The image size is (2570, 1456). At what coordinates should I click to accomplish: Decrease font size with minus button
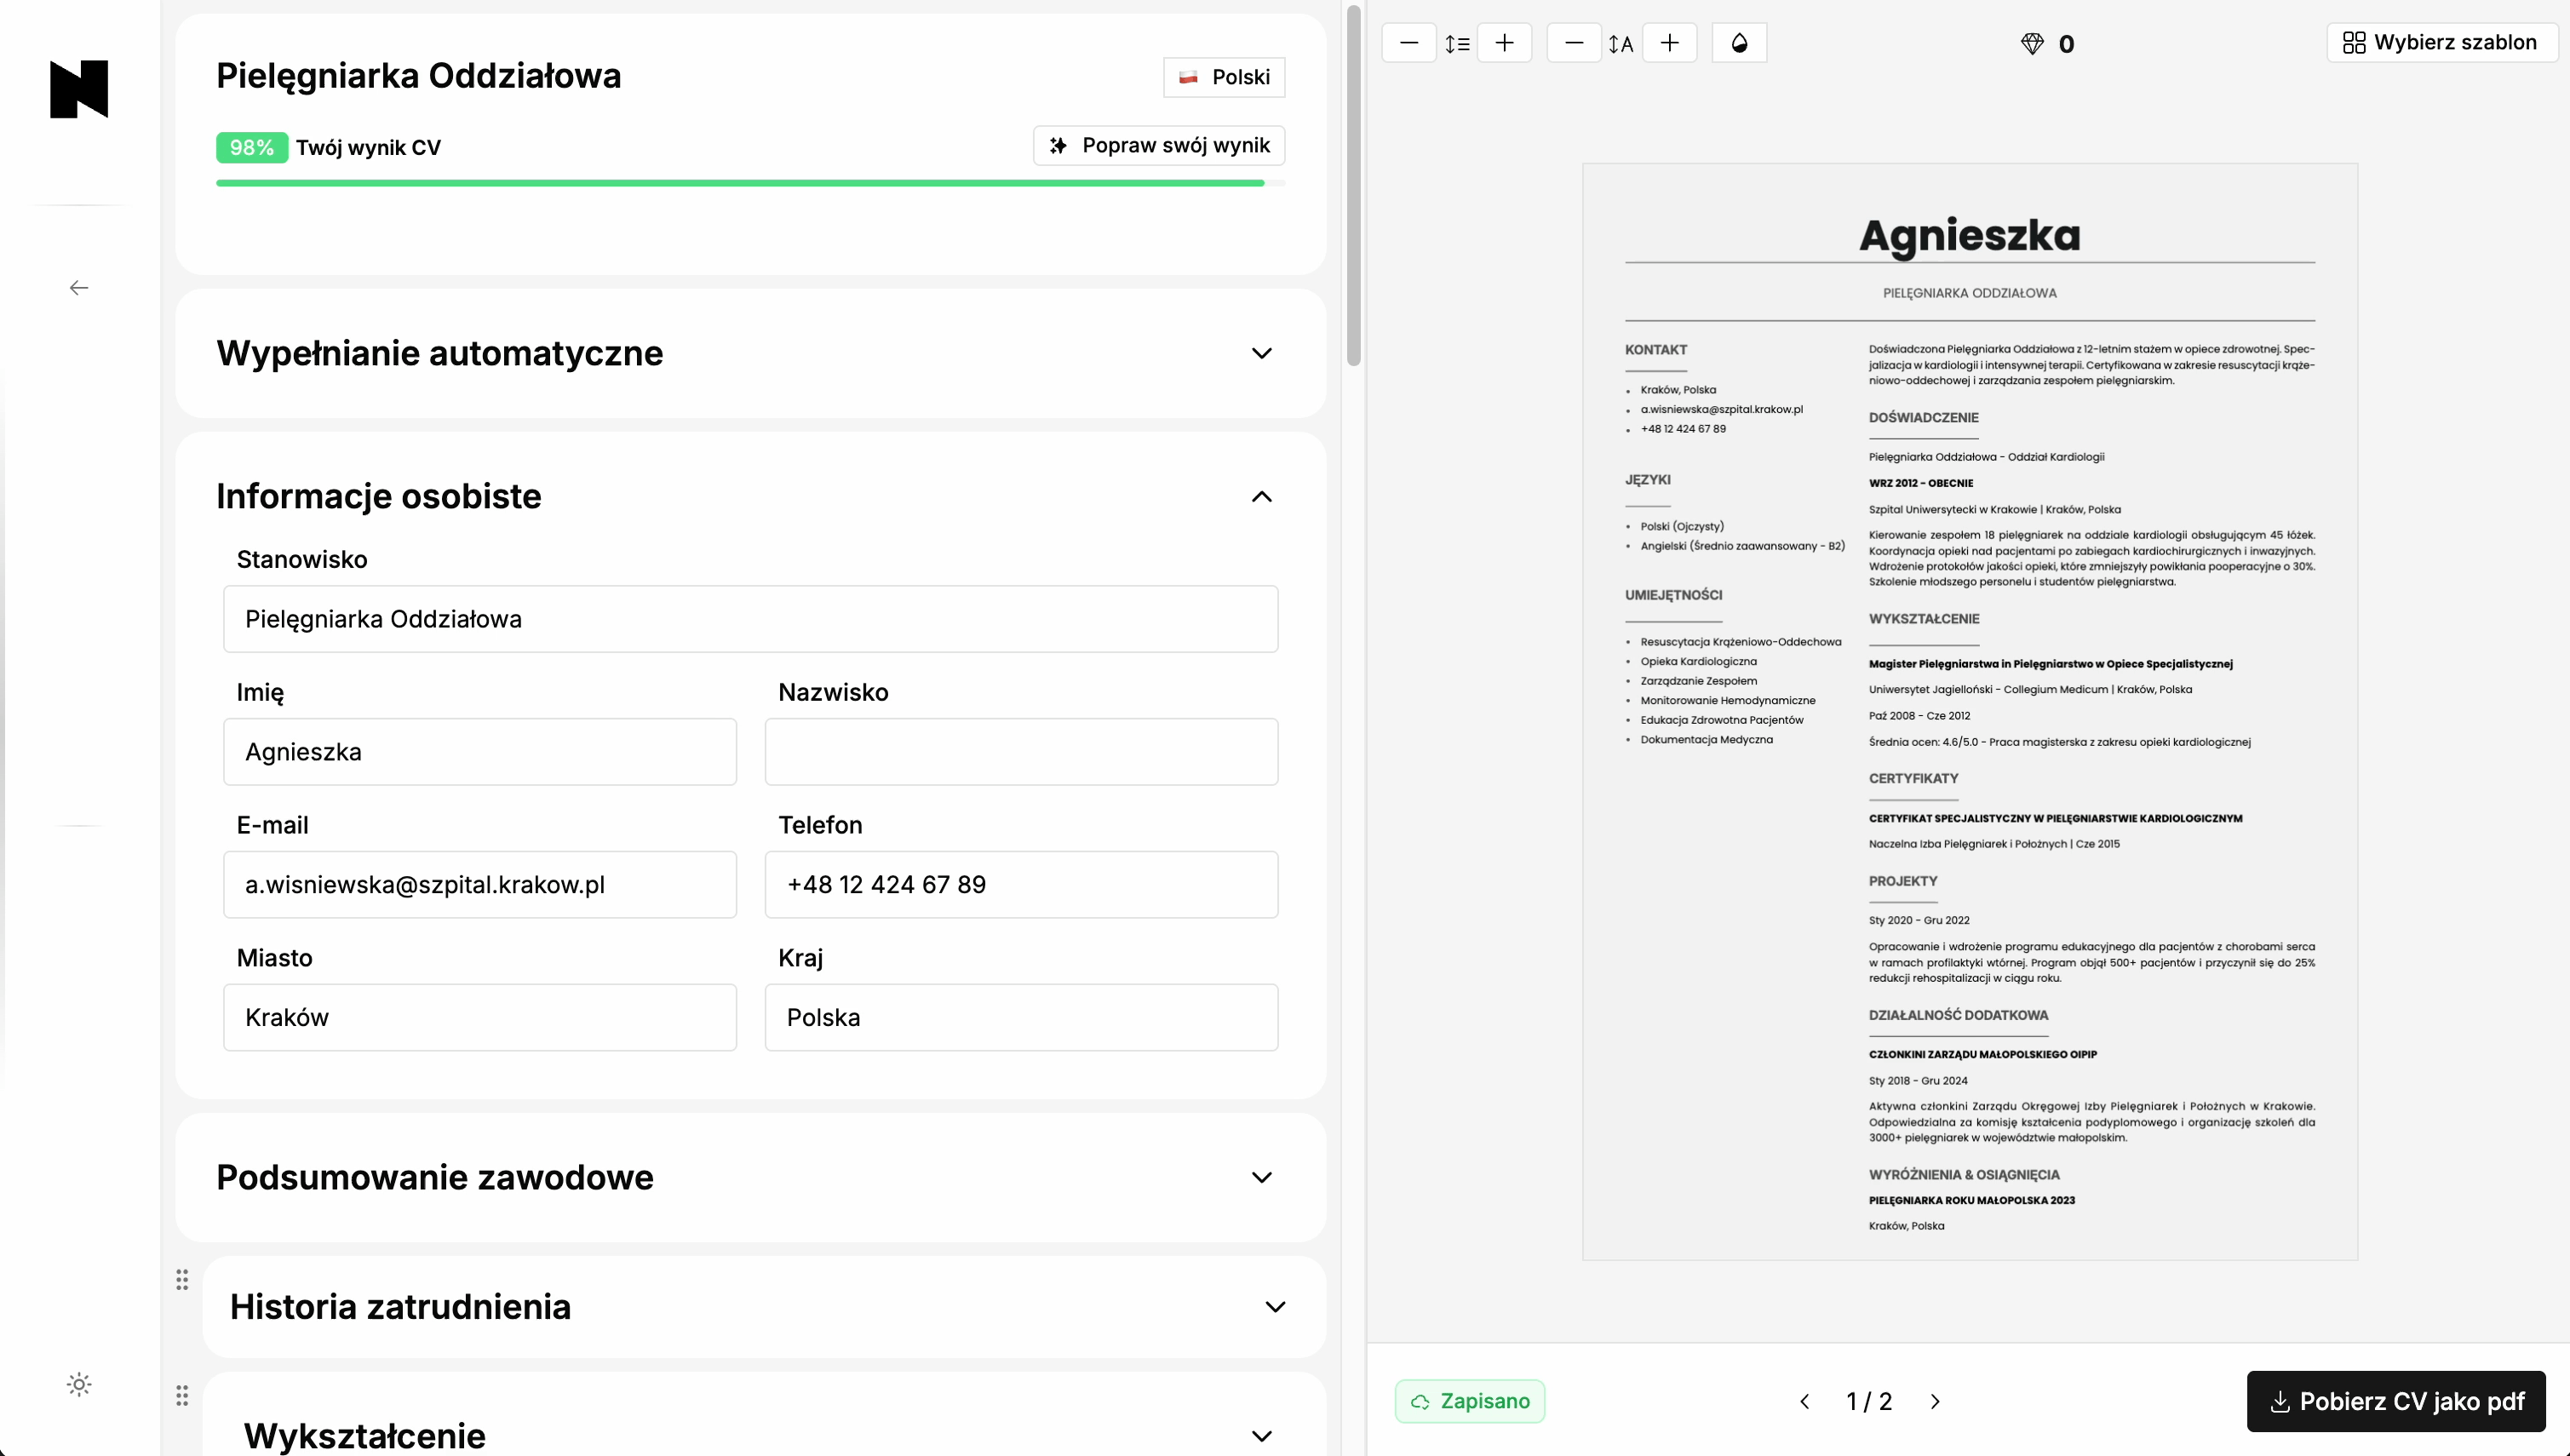click(1574, 43)
